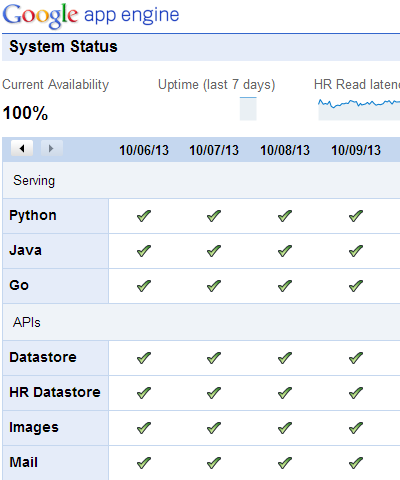Open the Google App Engine logo
Viewport: 400px width, 480px height.
[x=91, y=15]
